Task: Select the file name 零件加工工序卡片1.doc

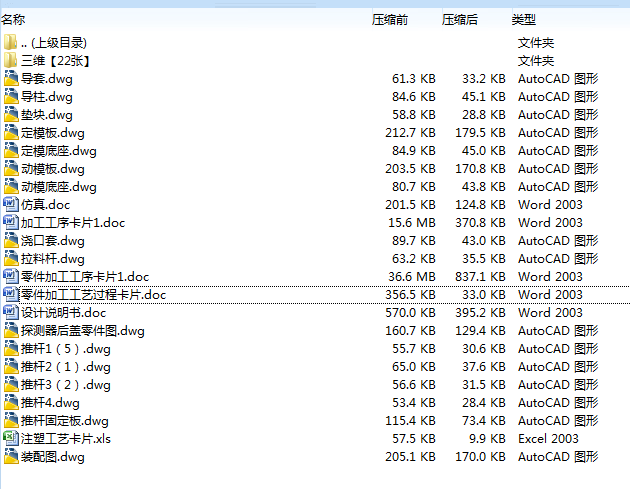Action: [x=85, y=277]
